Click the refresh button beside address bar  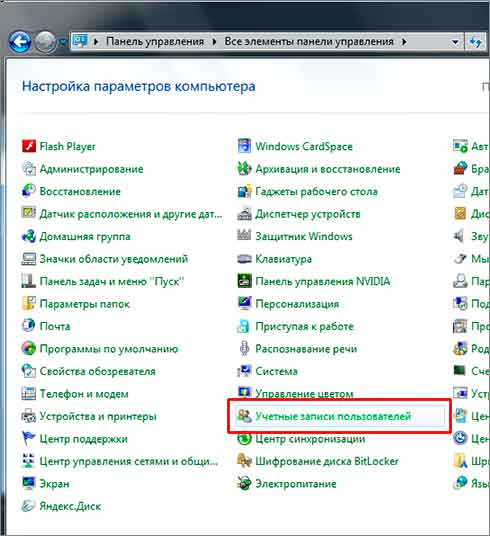click(x=475, y=42)
